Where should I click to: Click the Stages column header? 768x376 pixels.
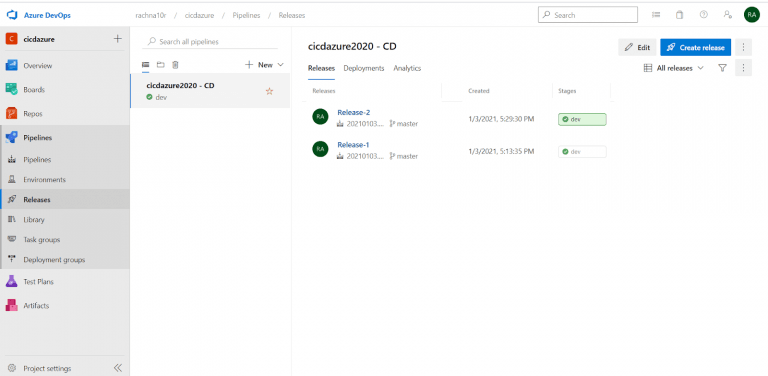(x=567, y=91)
